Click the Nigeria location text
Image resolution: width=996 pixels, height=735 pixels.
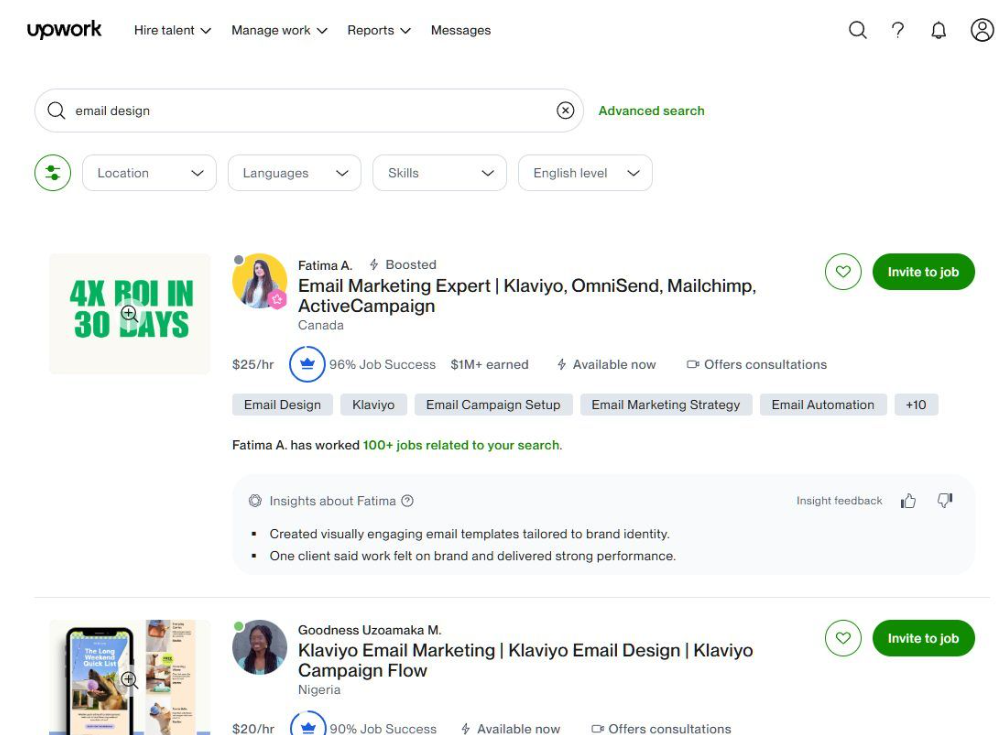point(319,689)
